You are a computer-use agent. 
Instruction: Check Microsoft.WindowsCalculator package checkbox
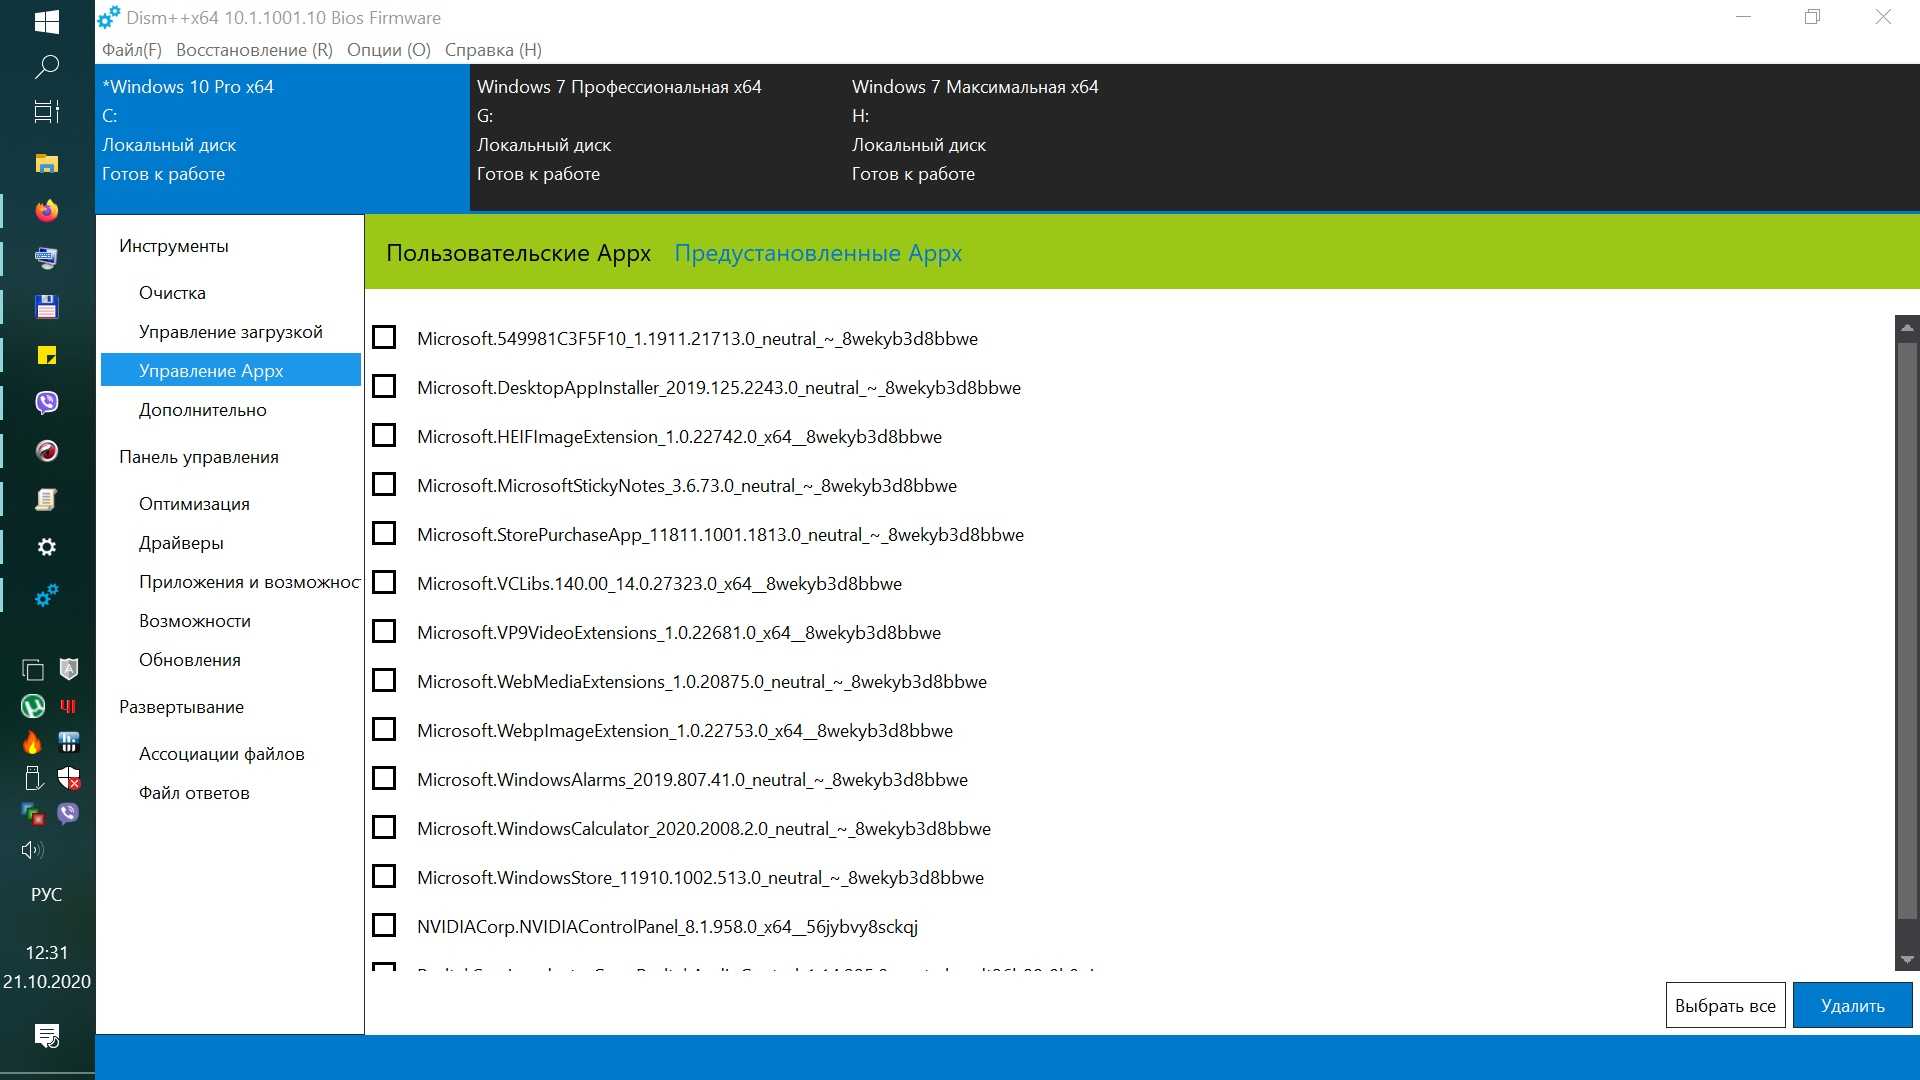(384, 828)
